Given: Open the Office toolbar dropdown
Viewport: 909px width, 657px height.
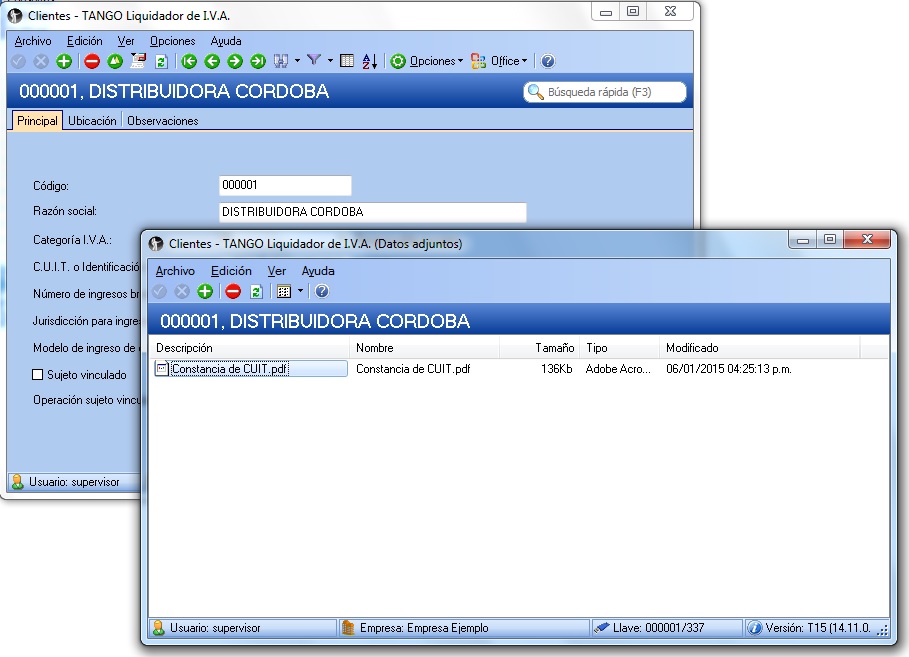Looking at the screenshot, I should tap(499, 61).
